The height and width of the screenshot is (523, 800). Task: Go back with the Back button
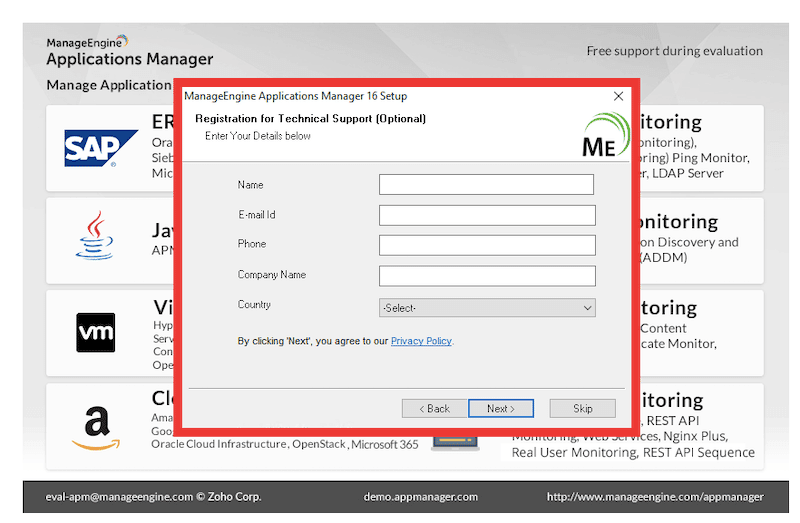pyautogui.click(x=434, y=408)
